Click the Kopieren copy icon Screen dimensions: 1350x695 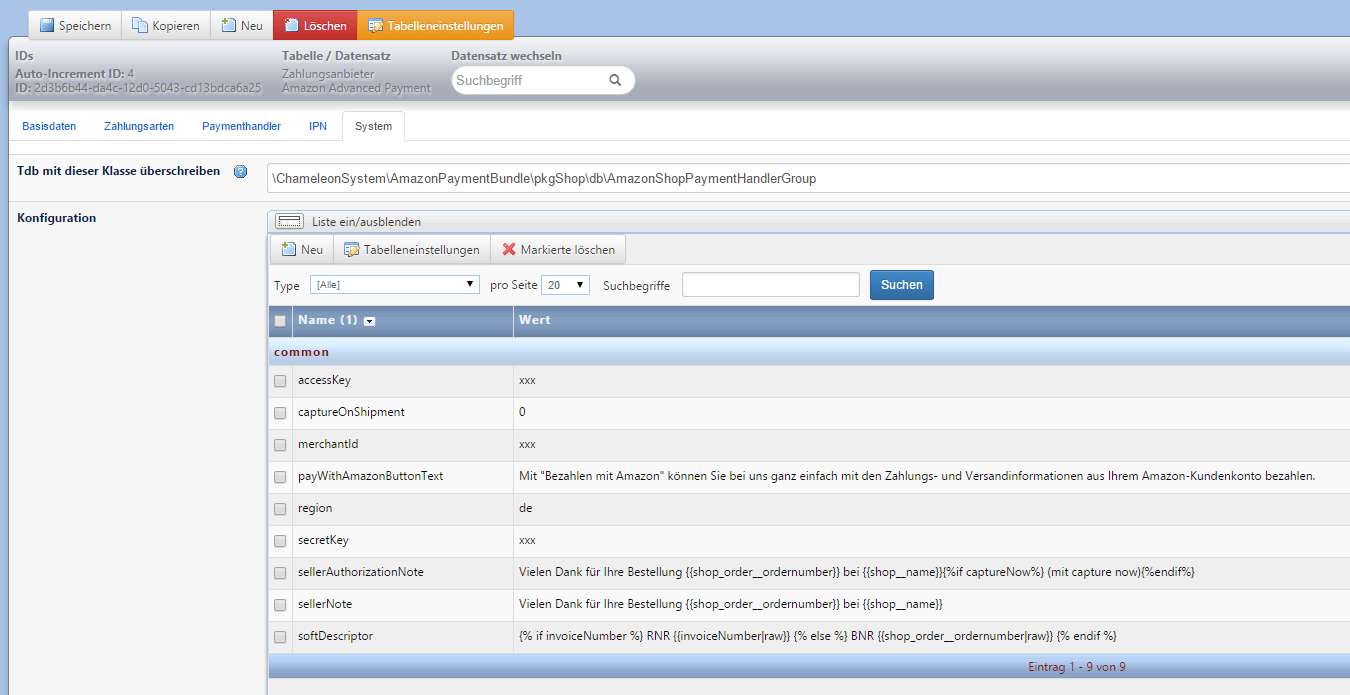coord(140,26)
